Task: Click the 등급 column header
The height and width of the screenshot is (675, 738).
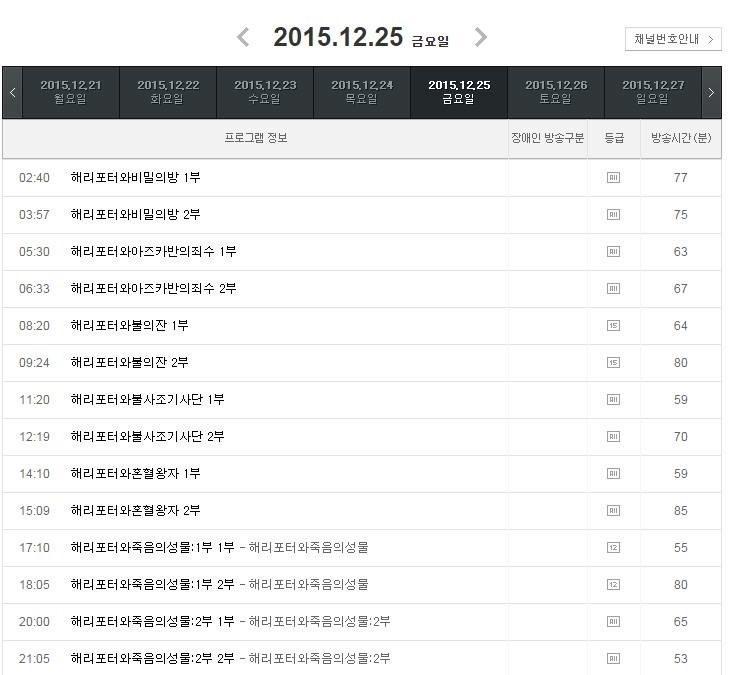Action: (614, 138)
